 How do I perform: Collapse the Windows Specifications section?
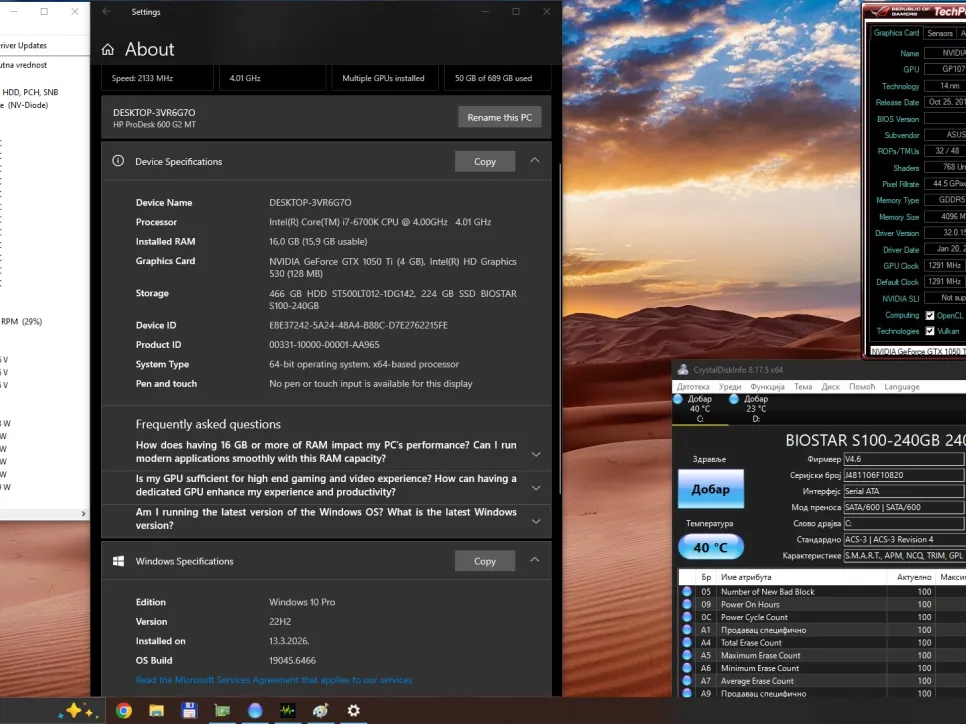coord(535,561)
